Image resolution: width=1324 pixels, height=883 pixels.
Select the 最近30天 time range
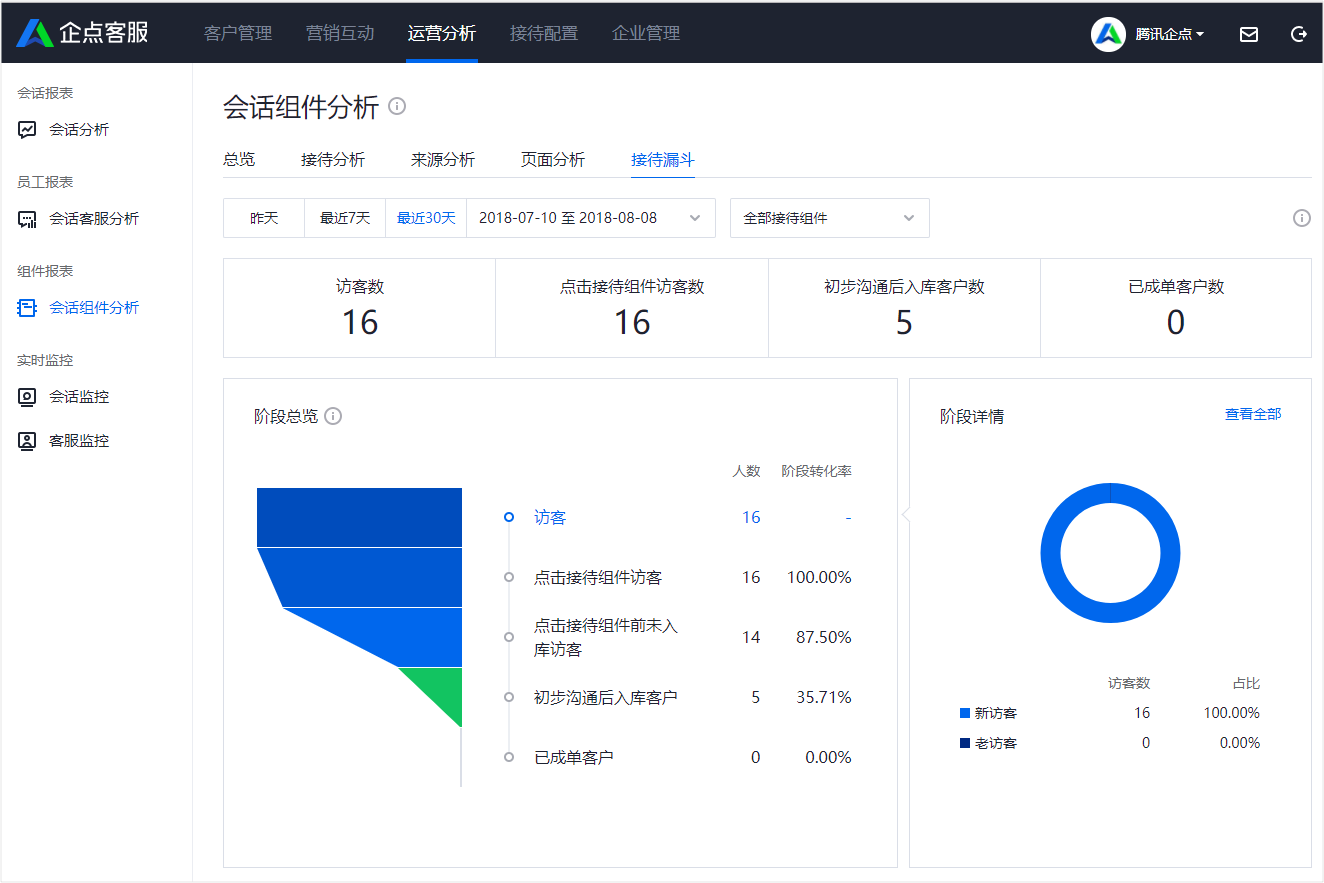click(426, 218)
